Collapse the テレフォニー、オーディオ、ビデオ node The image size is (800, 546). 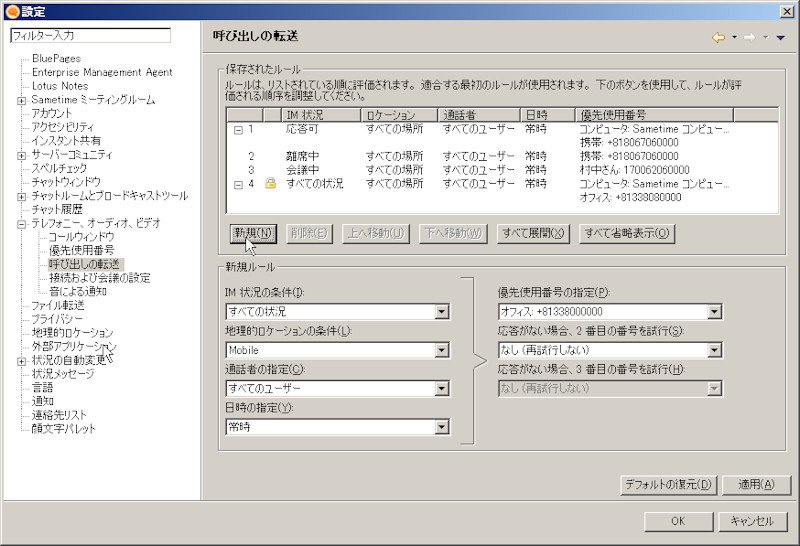pyautogui.click(x=21, y=224)
